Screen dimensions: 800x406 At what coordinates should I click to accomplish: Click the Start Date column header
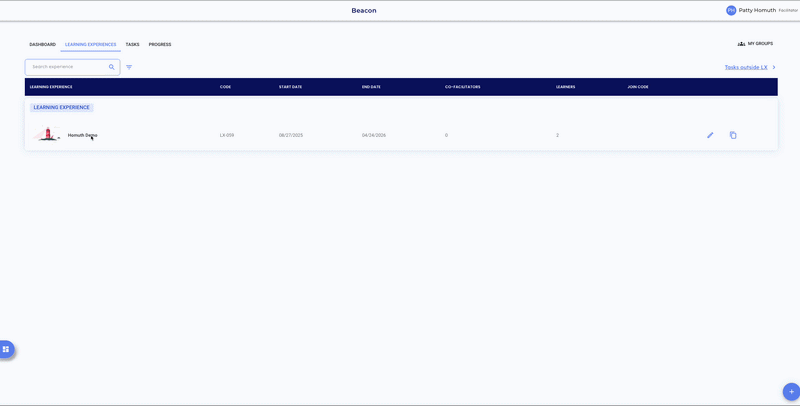point(290,87)
